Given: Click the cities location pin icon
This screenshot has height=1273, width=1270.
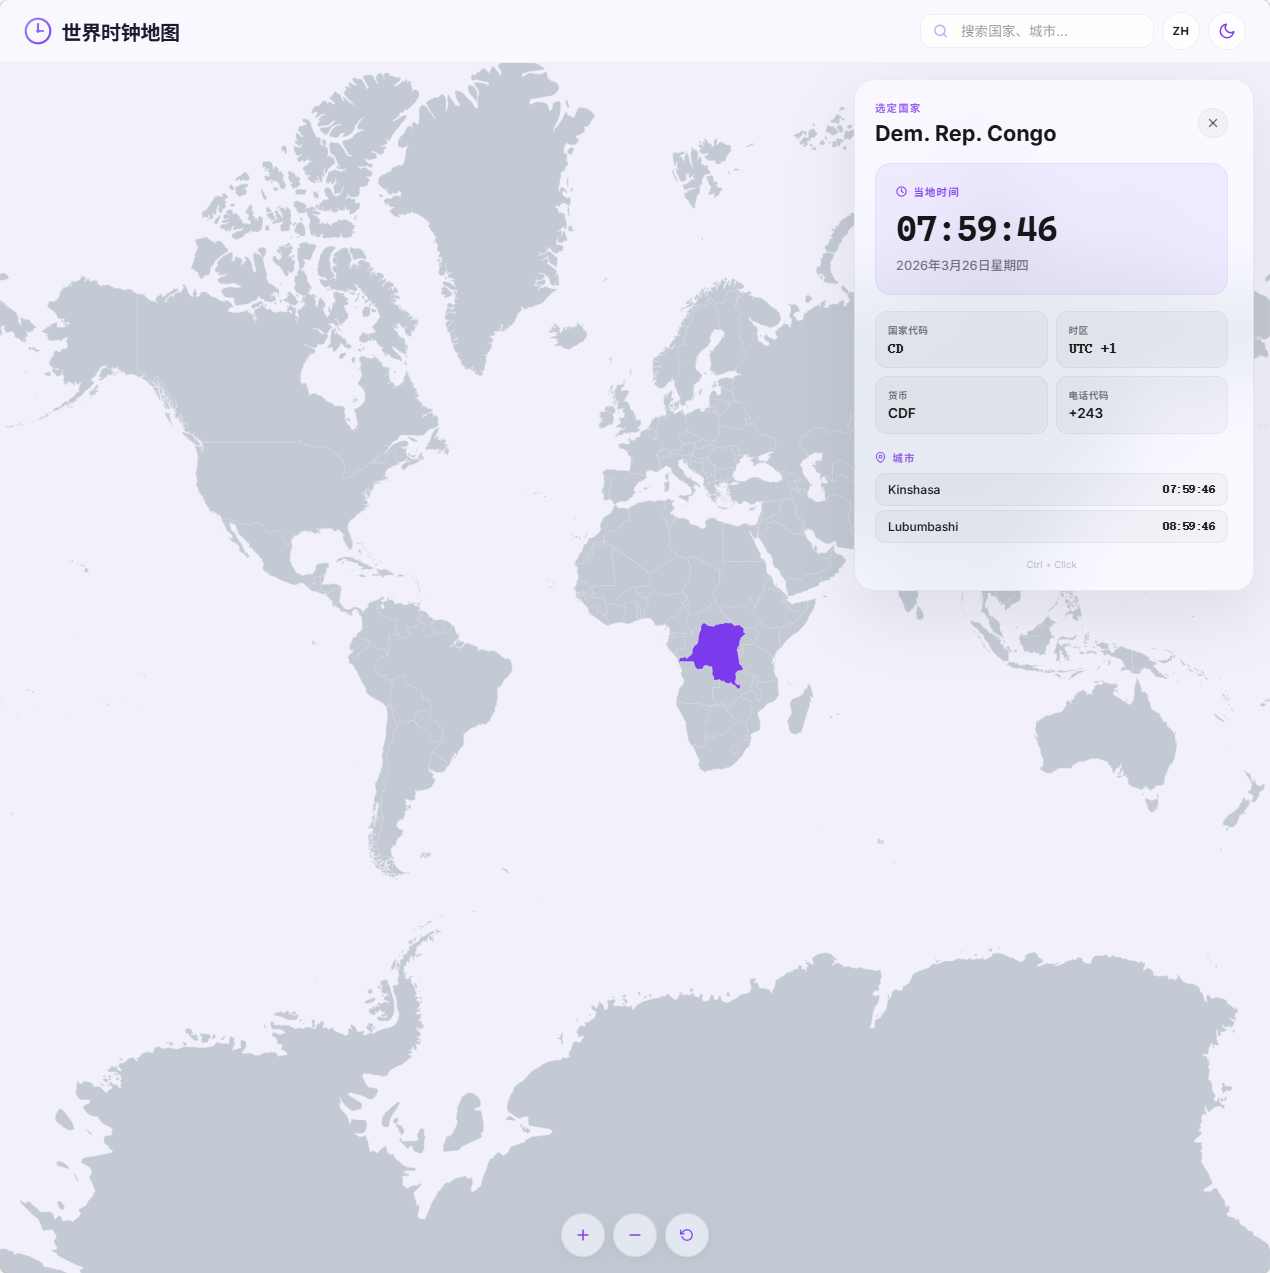Looking at the screenshot, I should pyautogui.click(x=881, y=458).
